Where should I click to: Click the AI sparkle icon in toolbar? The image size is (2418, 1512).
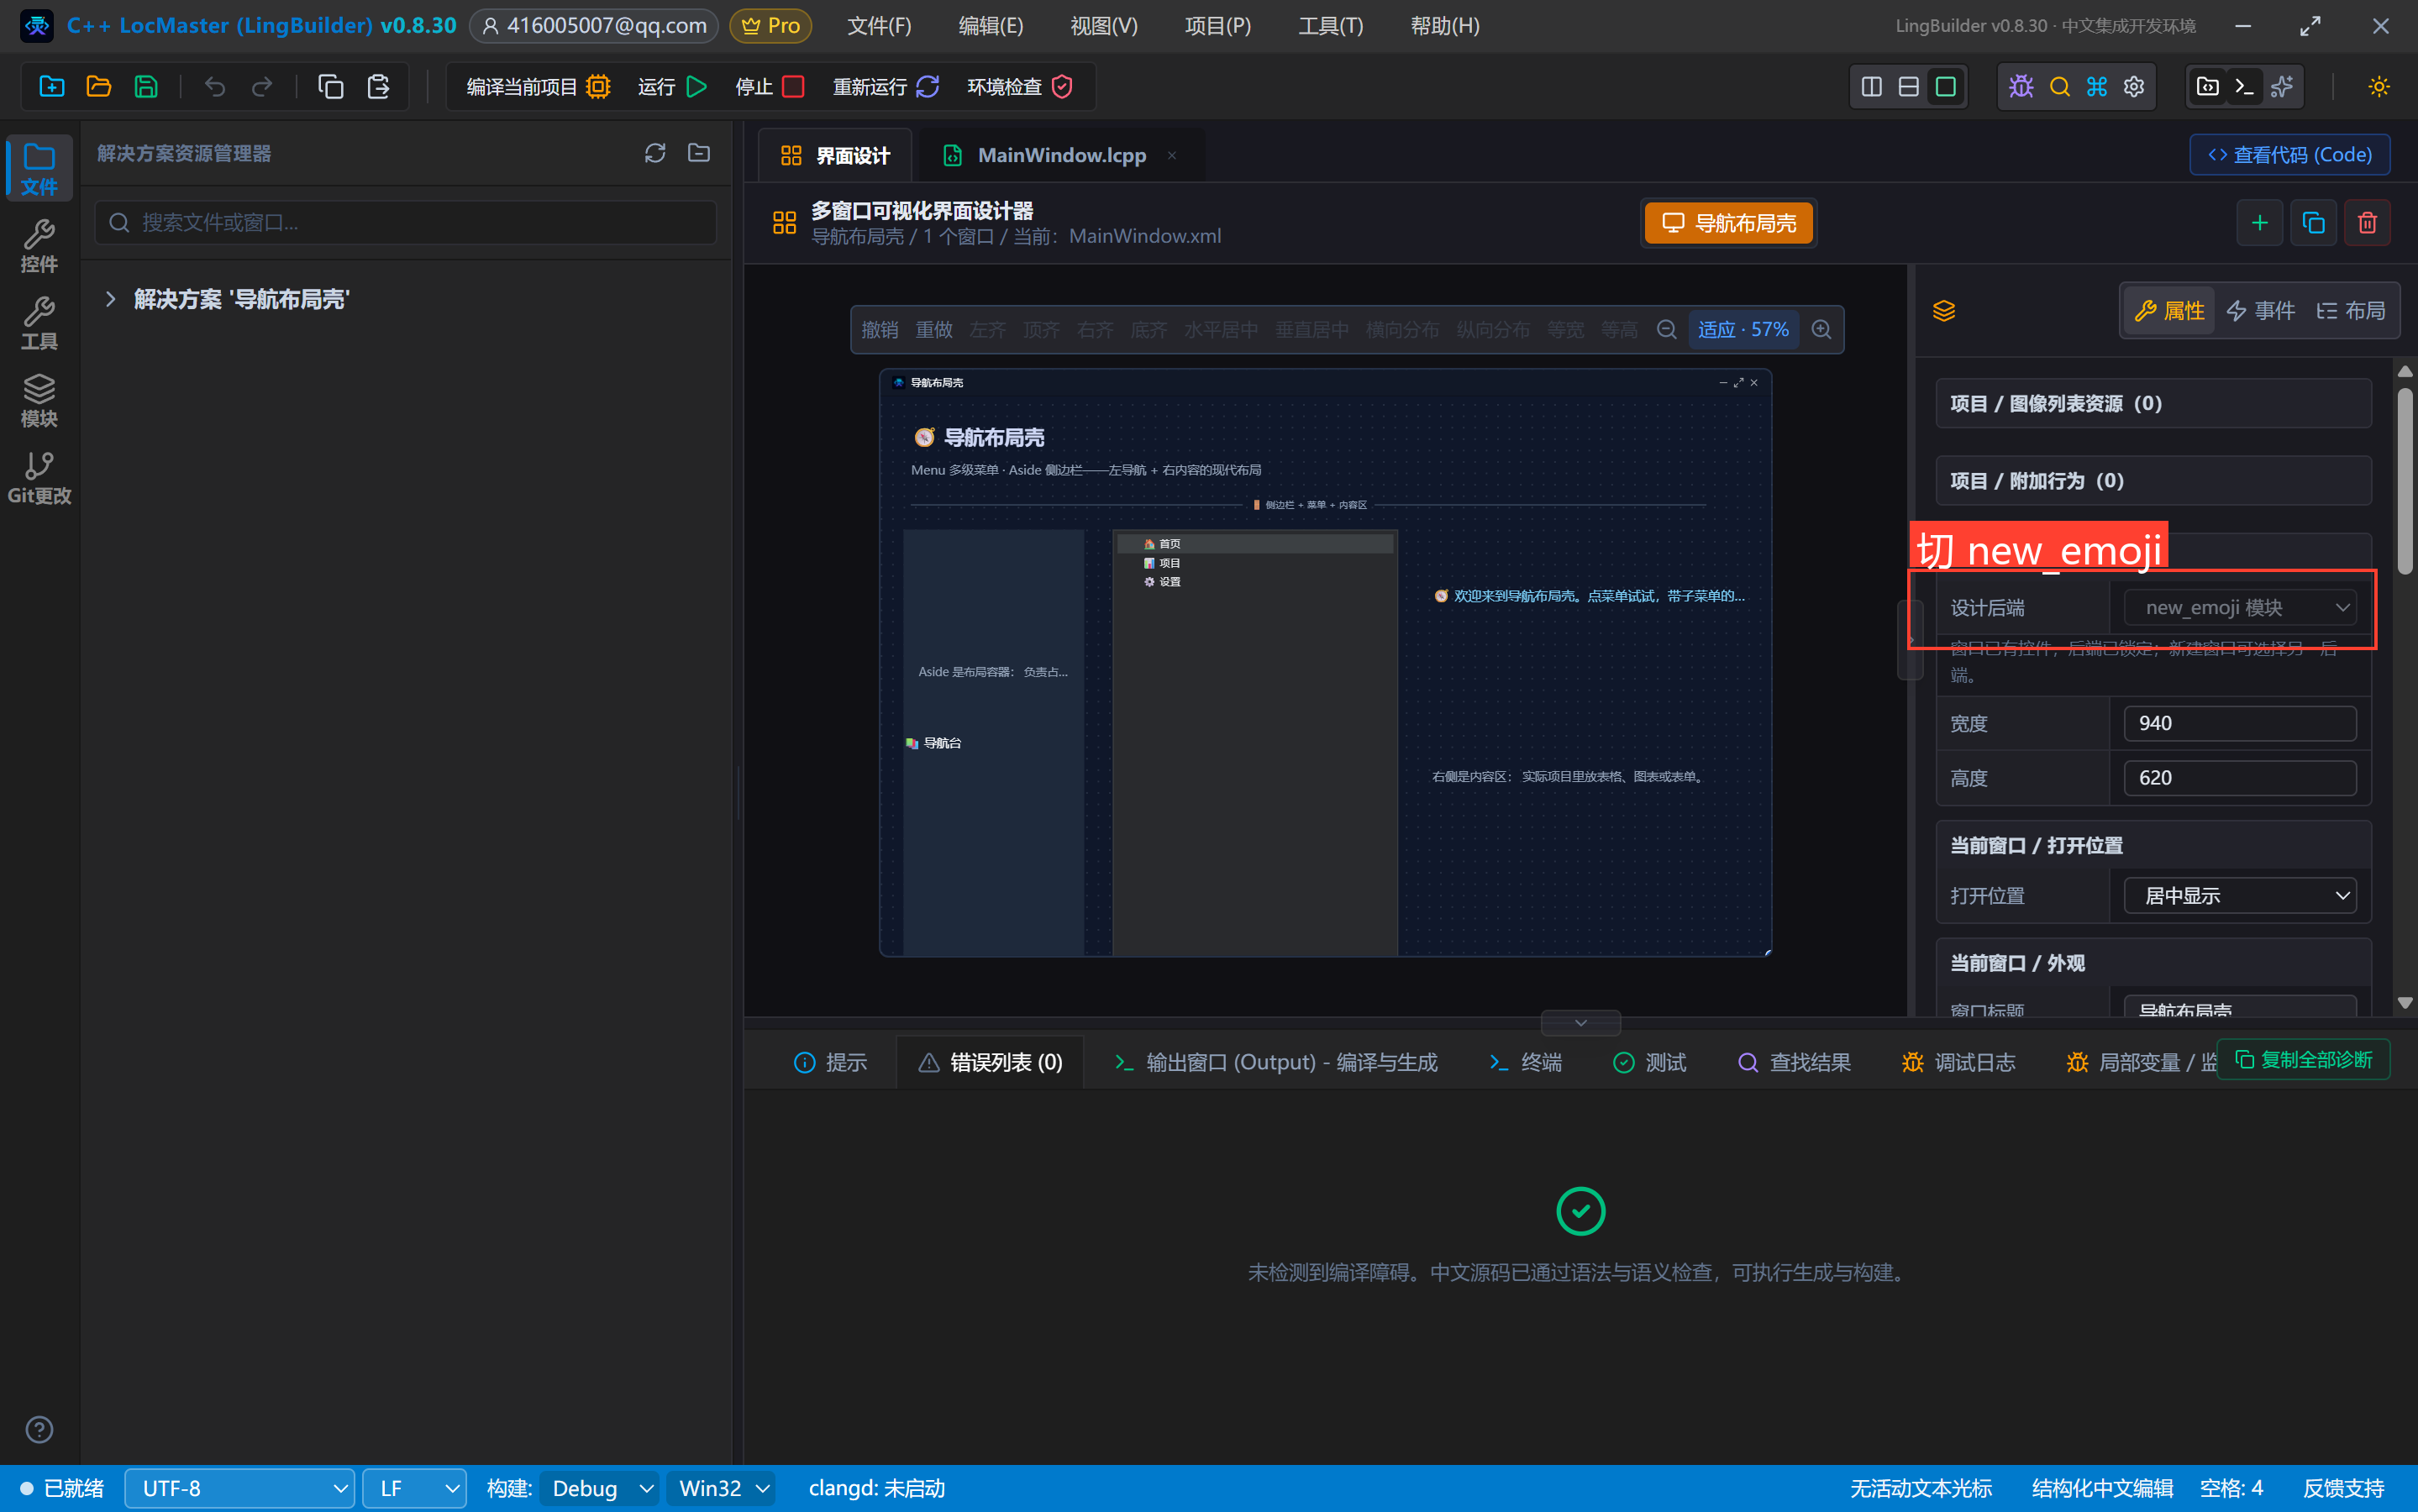pos(2281,87)
